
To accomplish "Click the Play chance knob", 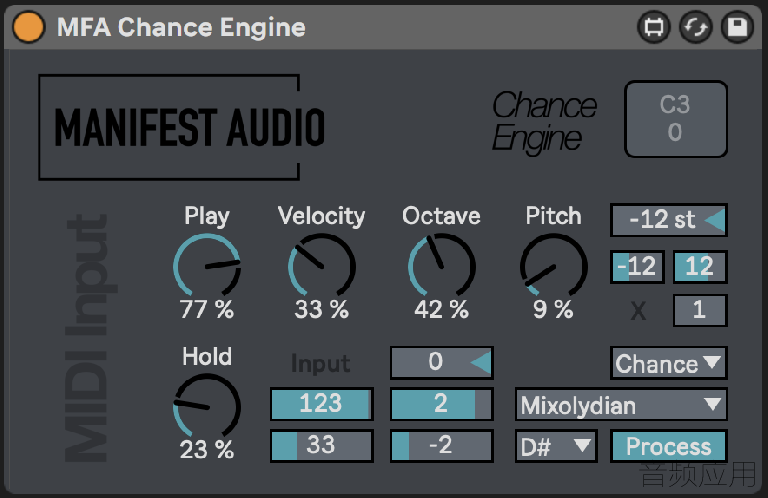I will click(x=207, y=266).
